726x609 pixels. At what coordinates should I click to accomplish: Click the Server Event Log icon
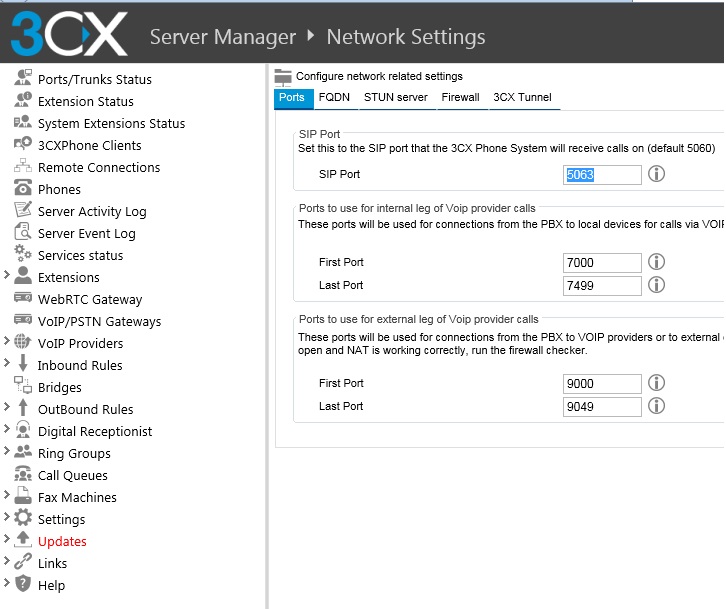coord(23,231)
